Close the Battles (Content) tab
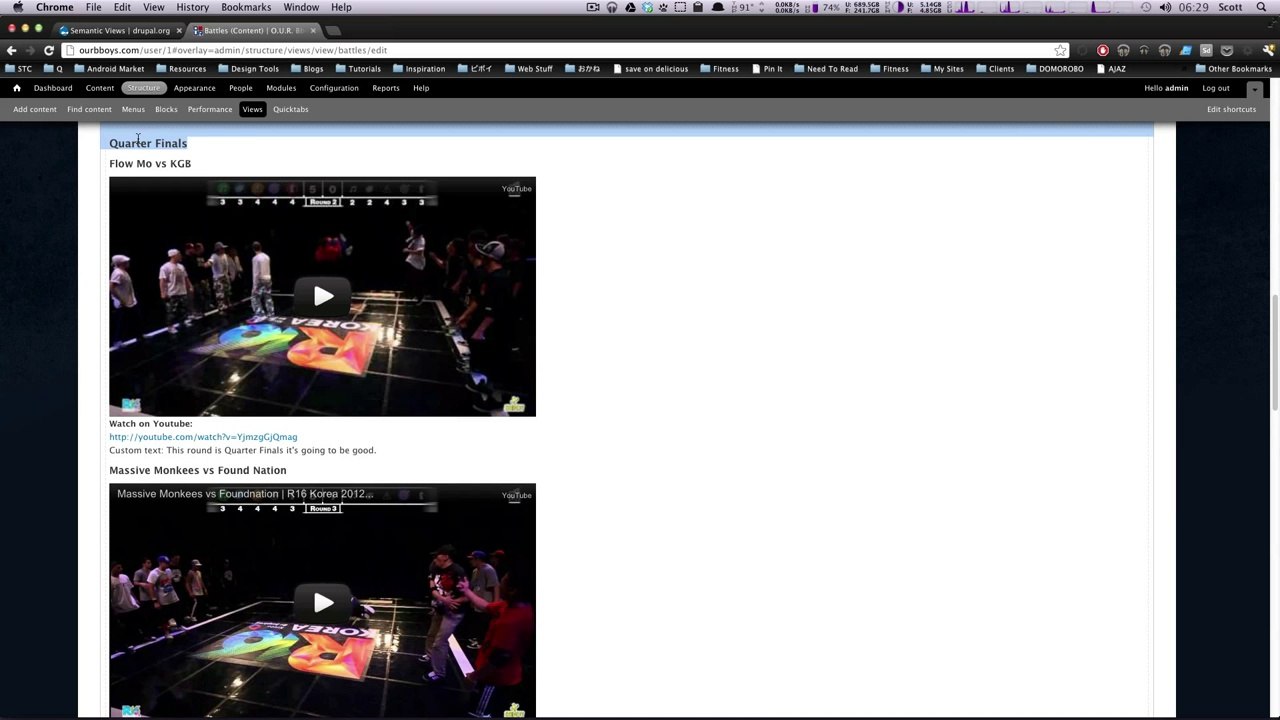 pos(313,30)
